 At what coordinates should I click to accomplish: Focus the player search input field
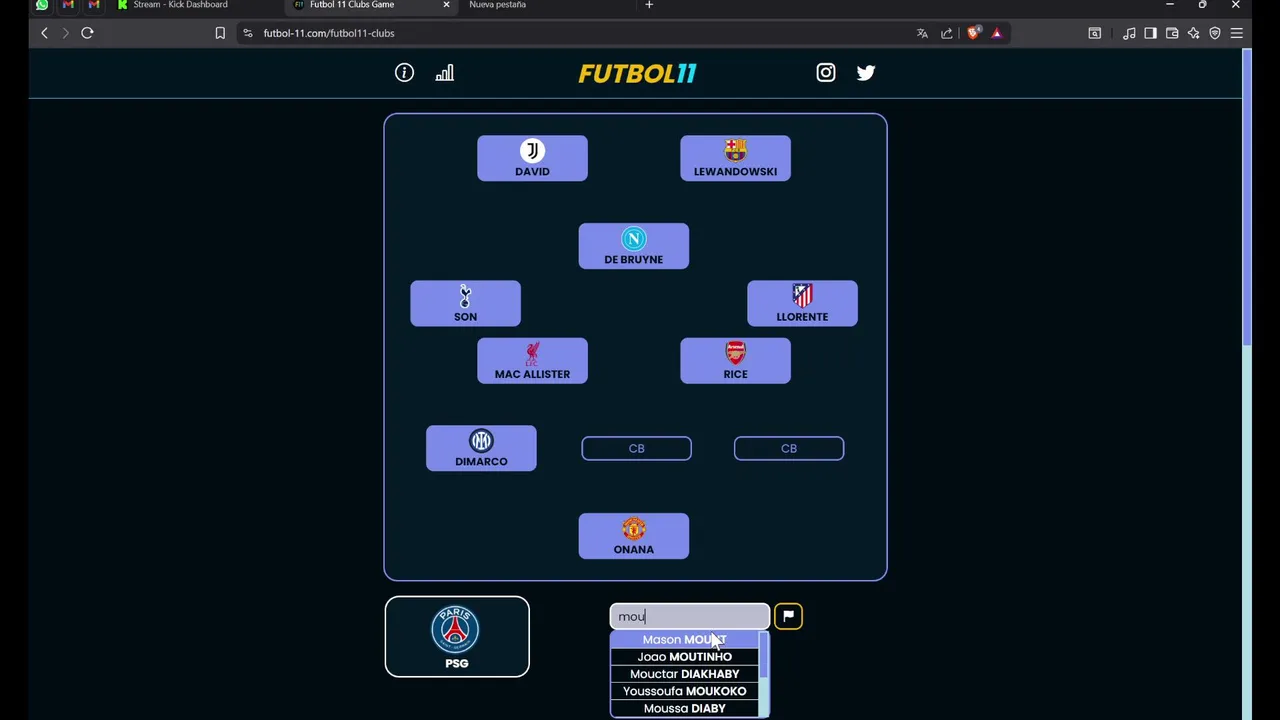click(x=689, y=616)
